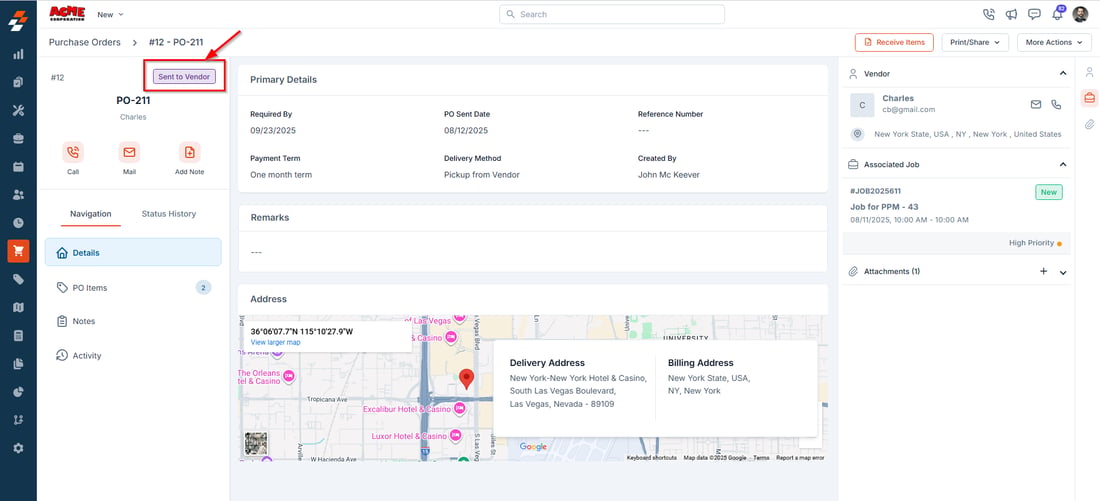1100x501 pixels.
Task: Click the Receive Items button
Action: [x=894, y=42]
